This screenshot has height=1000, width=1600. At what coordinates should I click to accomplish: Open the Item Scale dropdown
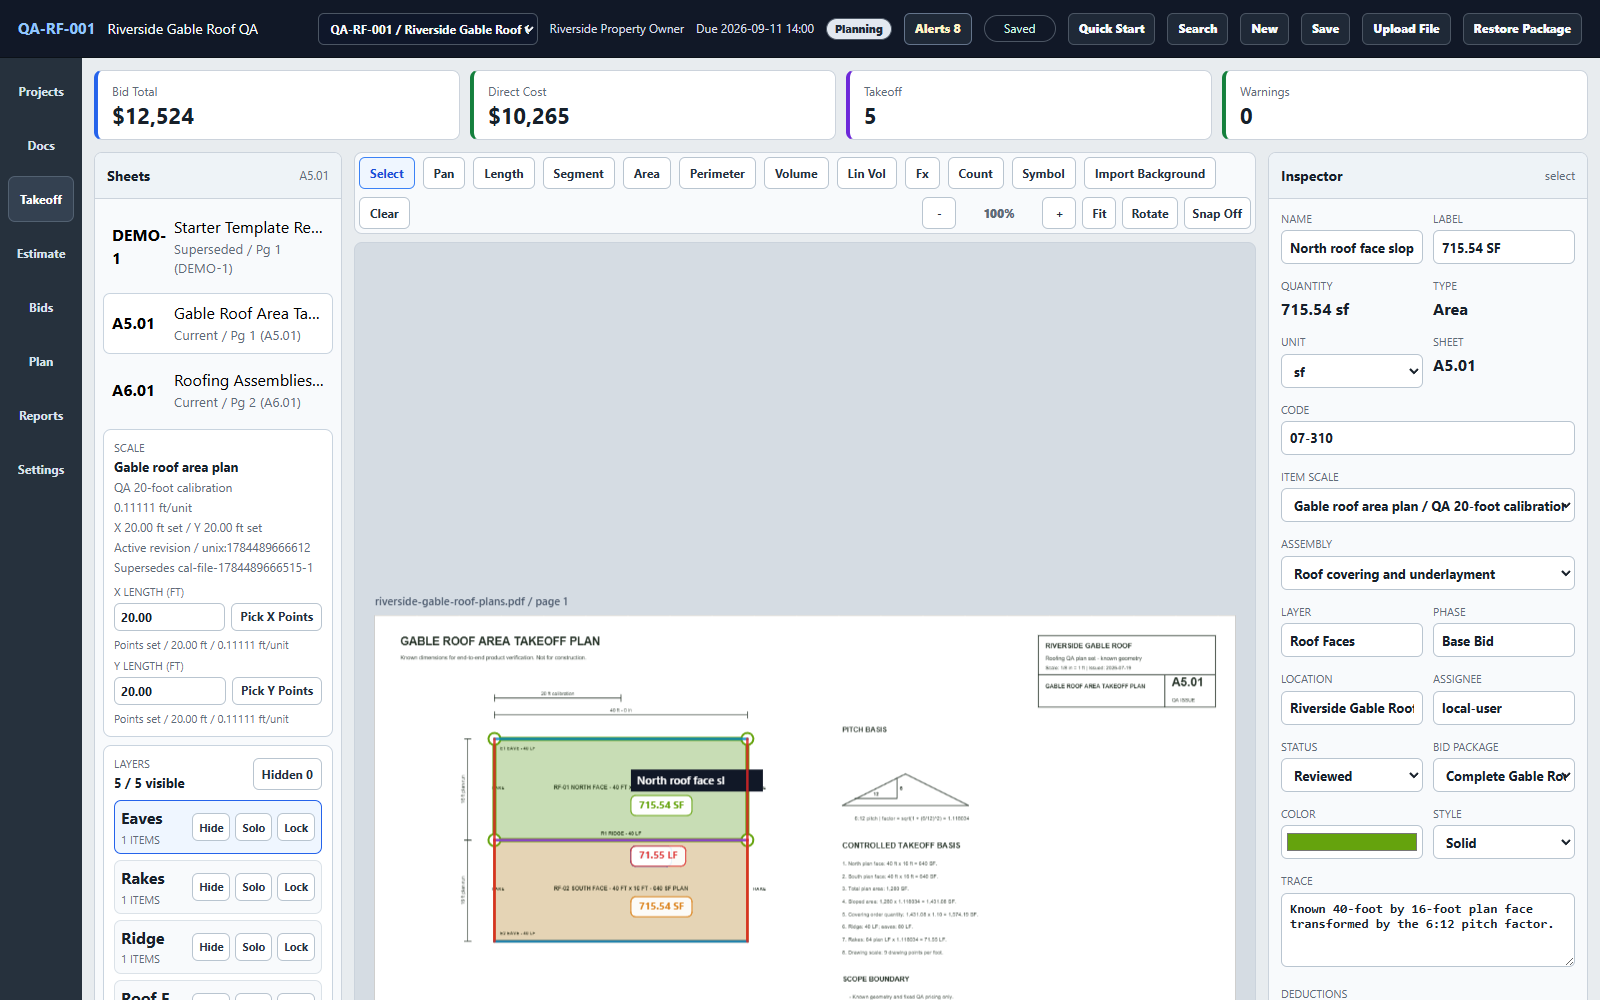click(1428, 506)
